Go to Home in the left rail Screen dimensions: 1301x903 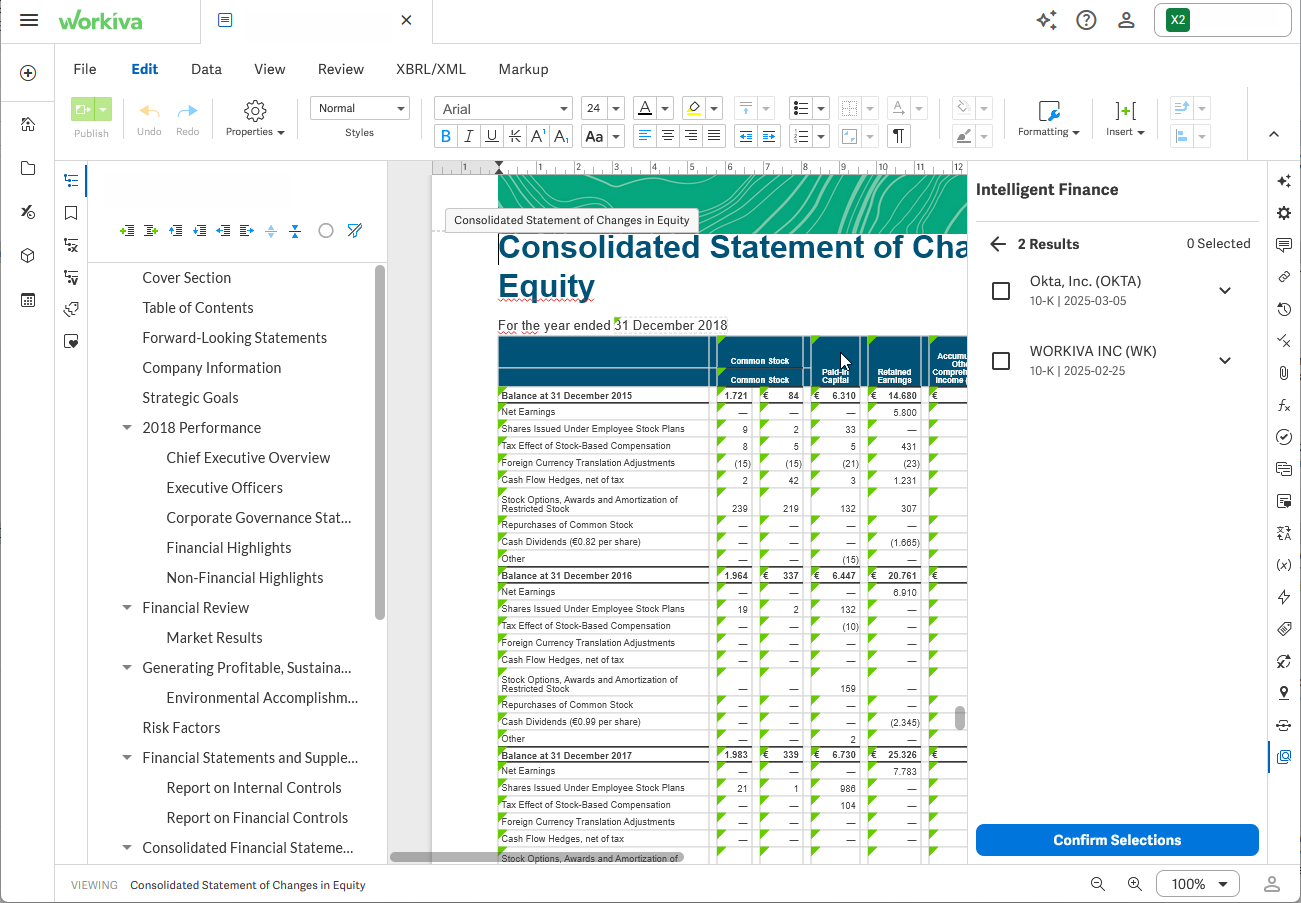pyautogui.click(x=28, y=124)
